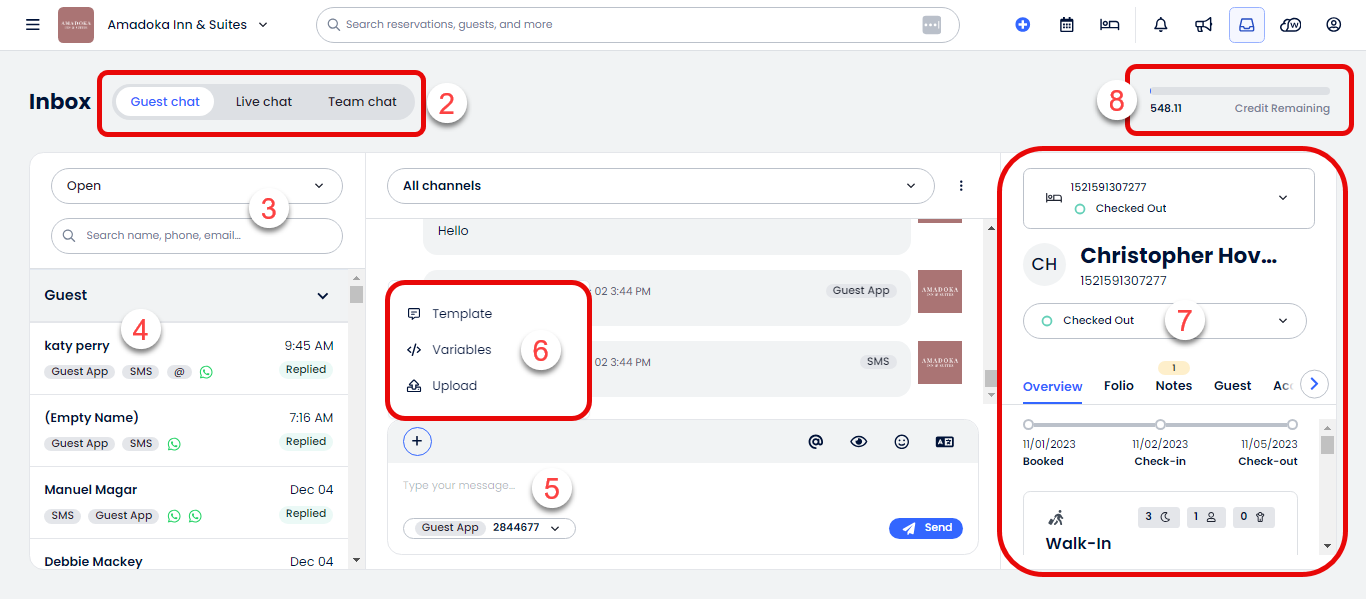Expand the Amadoka Inn & Suites property dropdown

pos(263,25)
